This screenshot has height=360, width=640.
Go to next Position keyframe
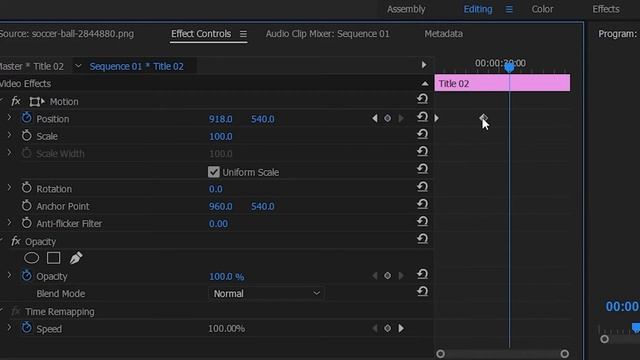pyautogui.click(x=401, y=118)
